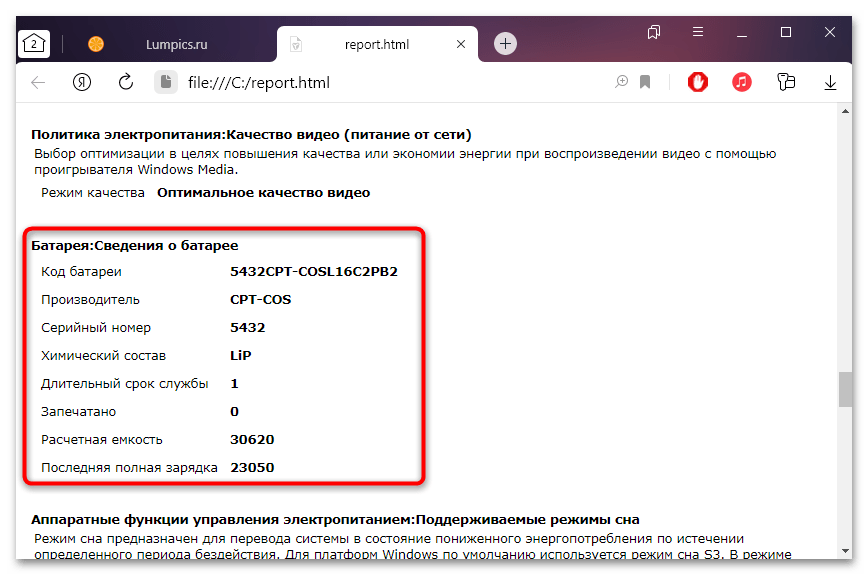Select the report.html tab
Viewport: 868px width, 575px height.
click(376, 44)
